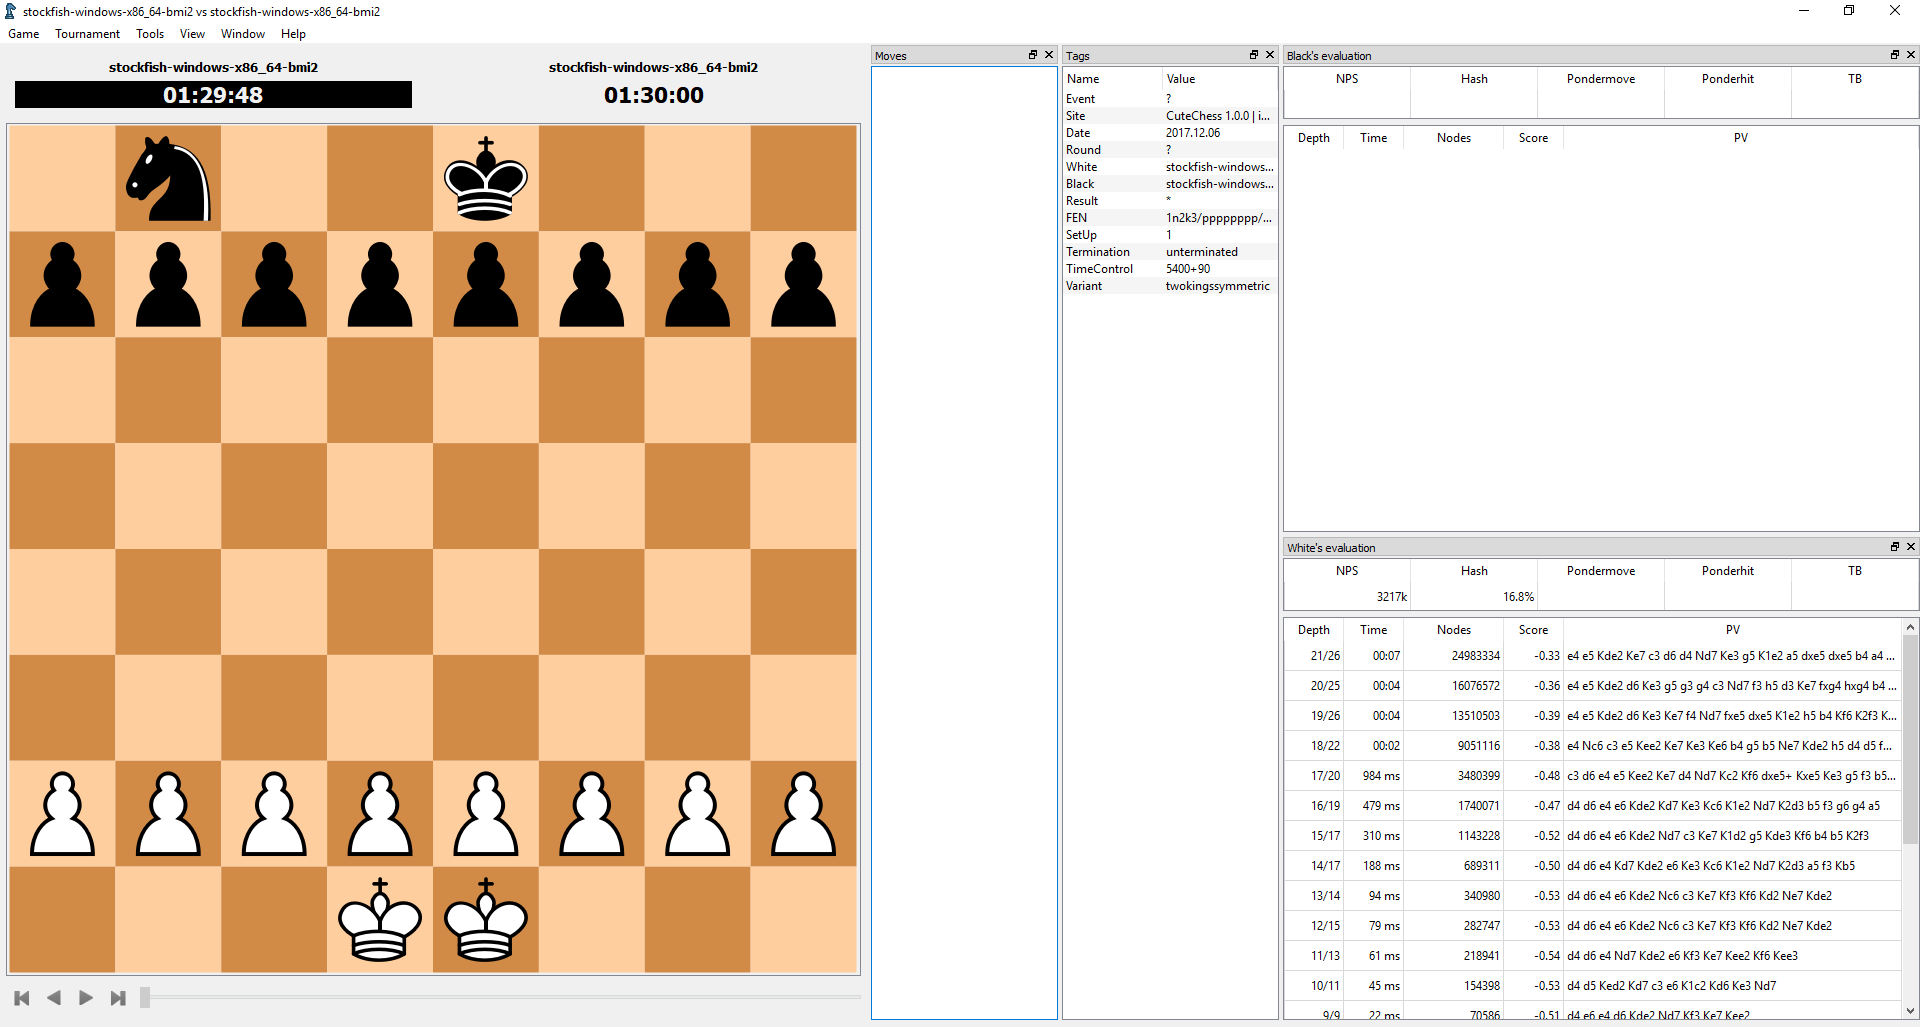Select the Date 2017.12.06 value

1193,133
